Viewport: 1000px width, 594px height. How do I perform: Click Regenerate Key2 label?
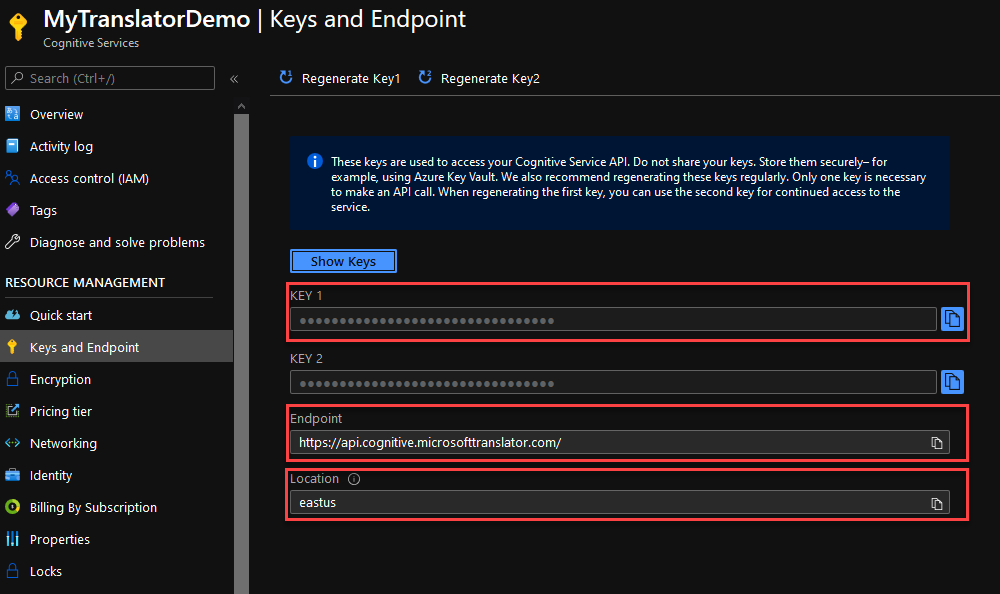(x=490, y=78)
